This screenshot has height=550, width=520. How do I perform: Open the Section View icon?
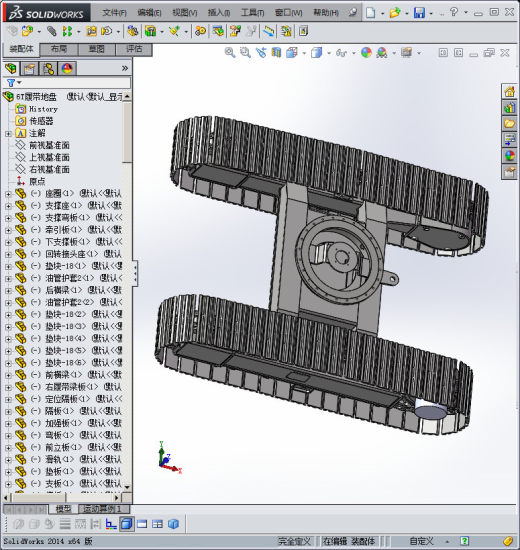(x=276, y=53)
